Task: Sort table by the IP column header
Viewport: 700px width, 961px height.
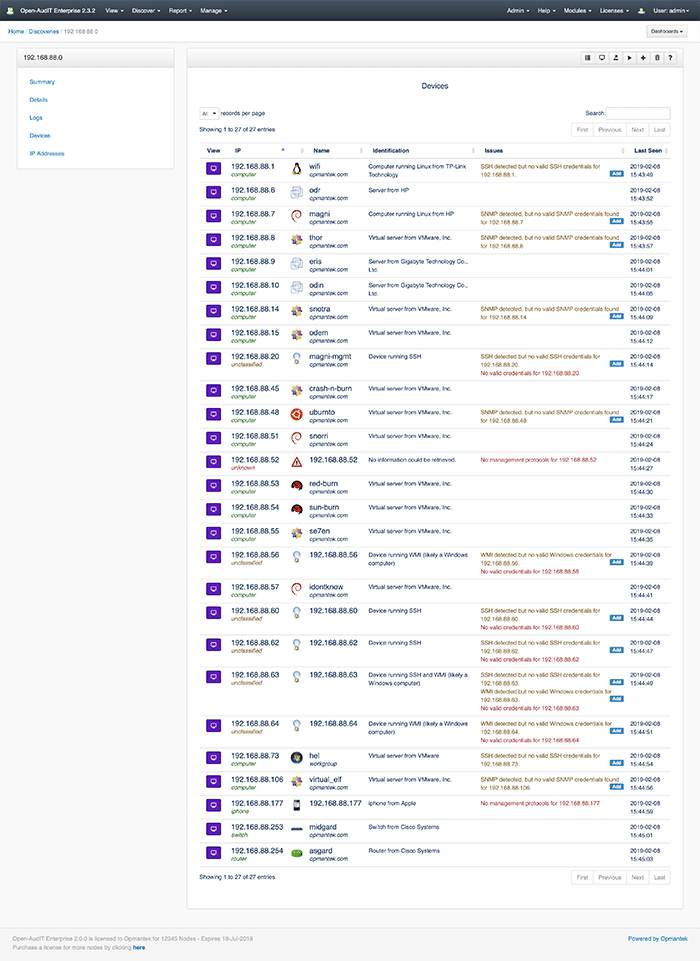Action: [x=258, y=150]
